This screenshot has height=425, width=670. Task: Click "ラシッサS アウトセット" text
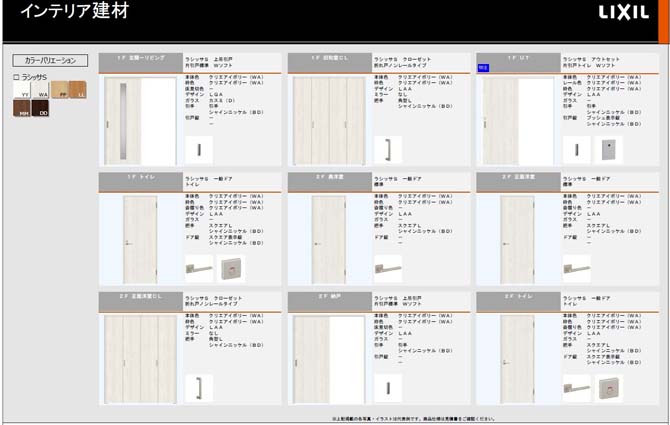591,59
